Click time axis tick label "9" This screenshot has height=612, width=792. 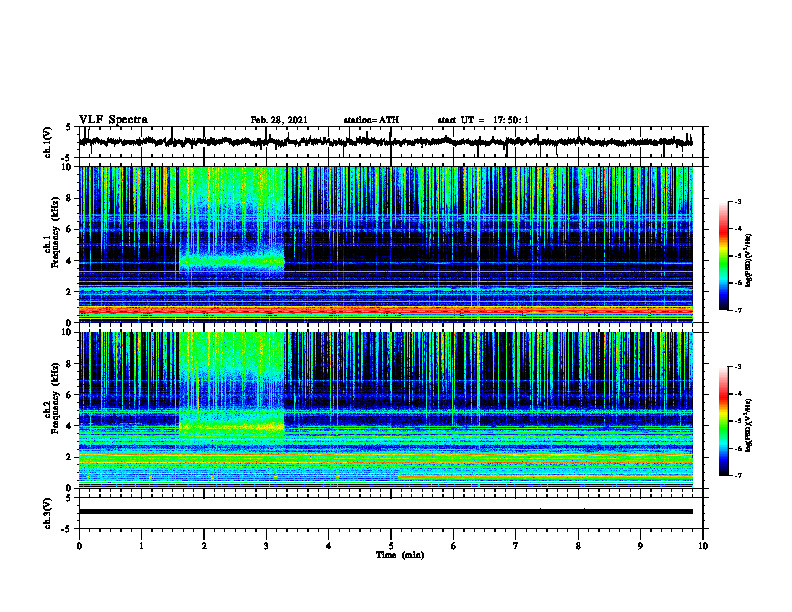click(640, 546)
